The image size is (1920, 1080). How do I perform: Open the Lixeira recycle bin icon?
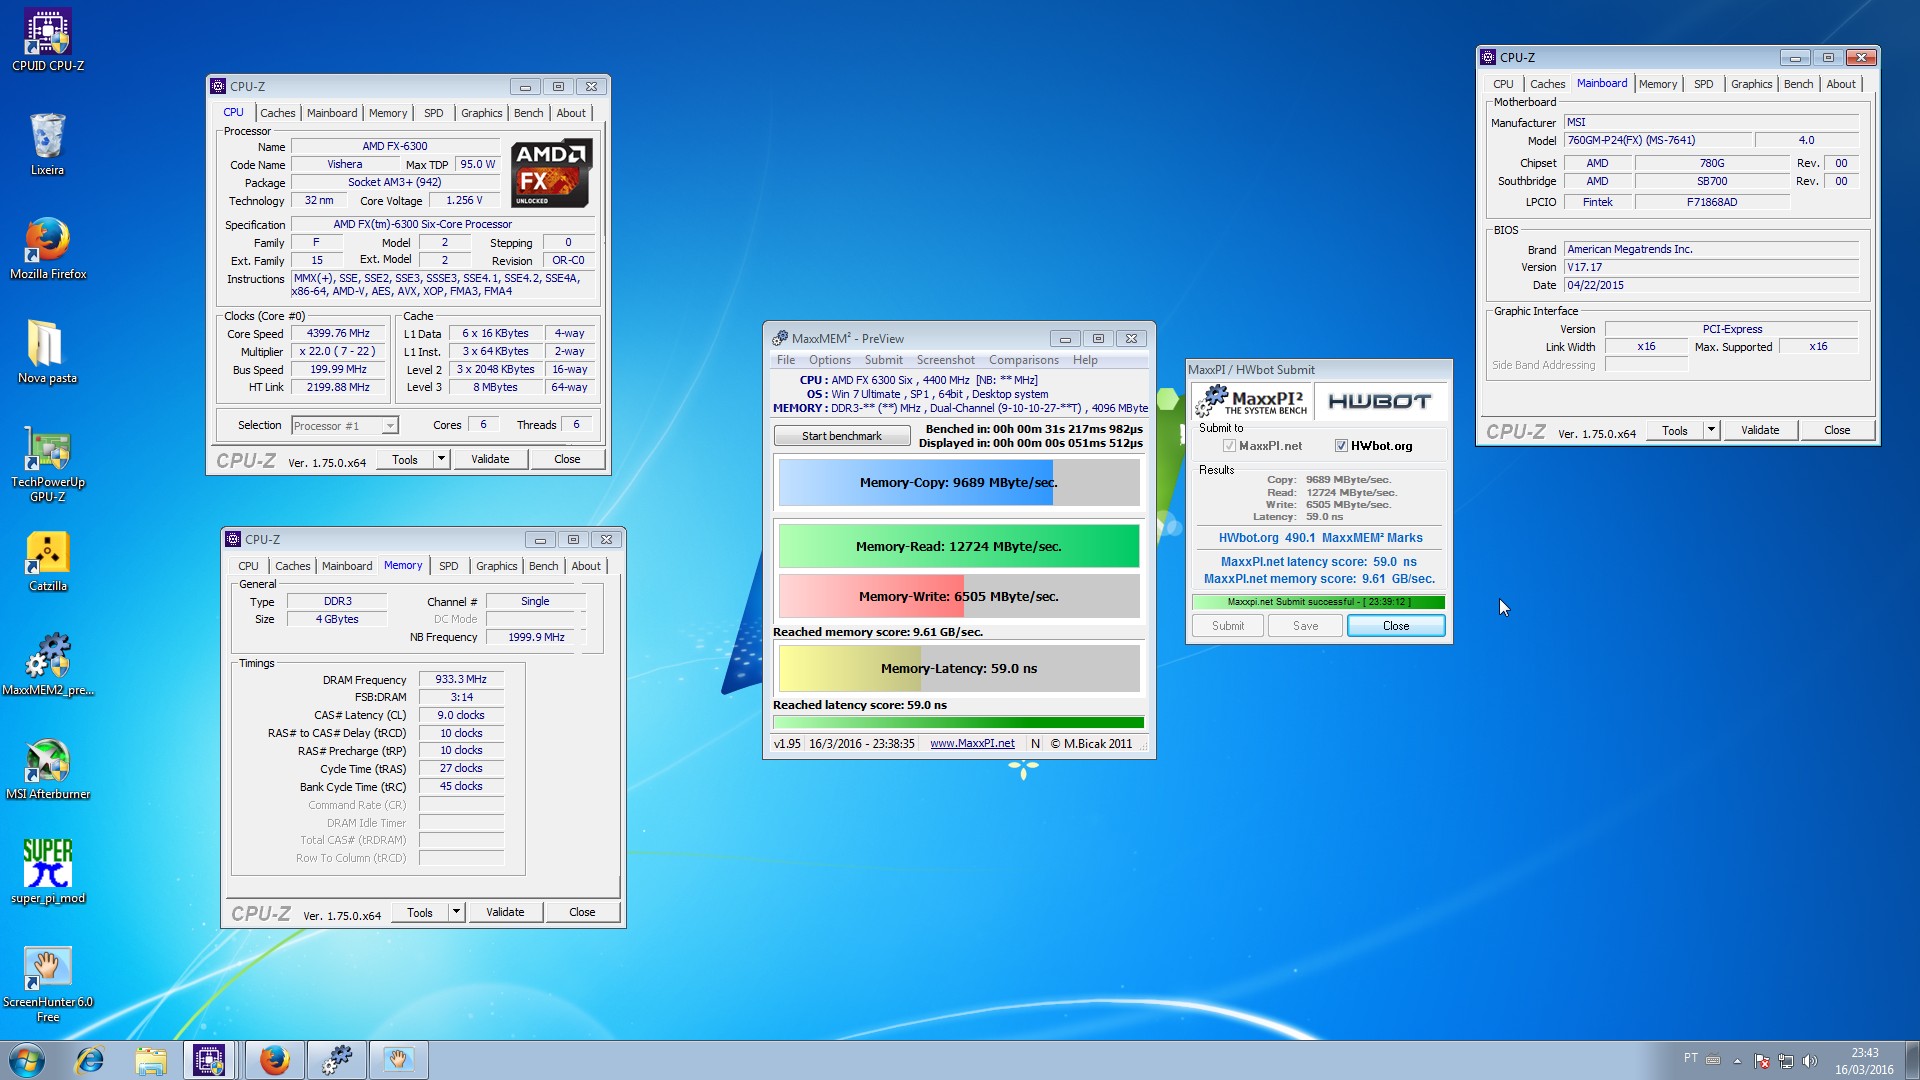(47, 143)
